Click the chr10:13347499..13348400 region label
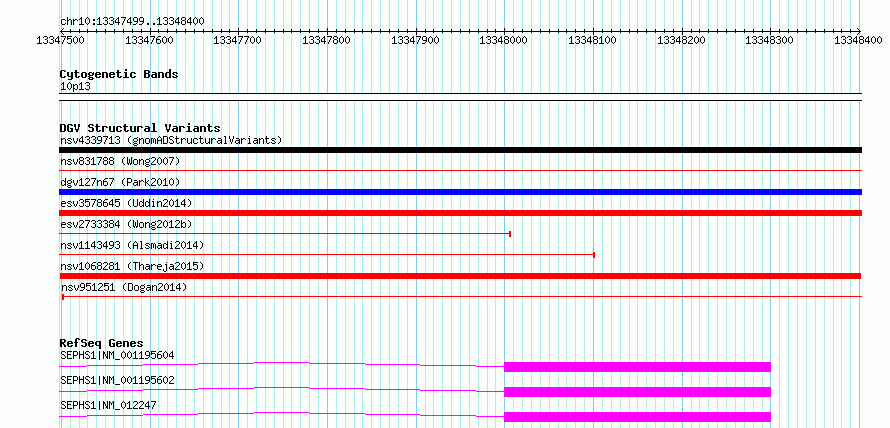Viewport: 890px width, 428px height. [132, 21]
